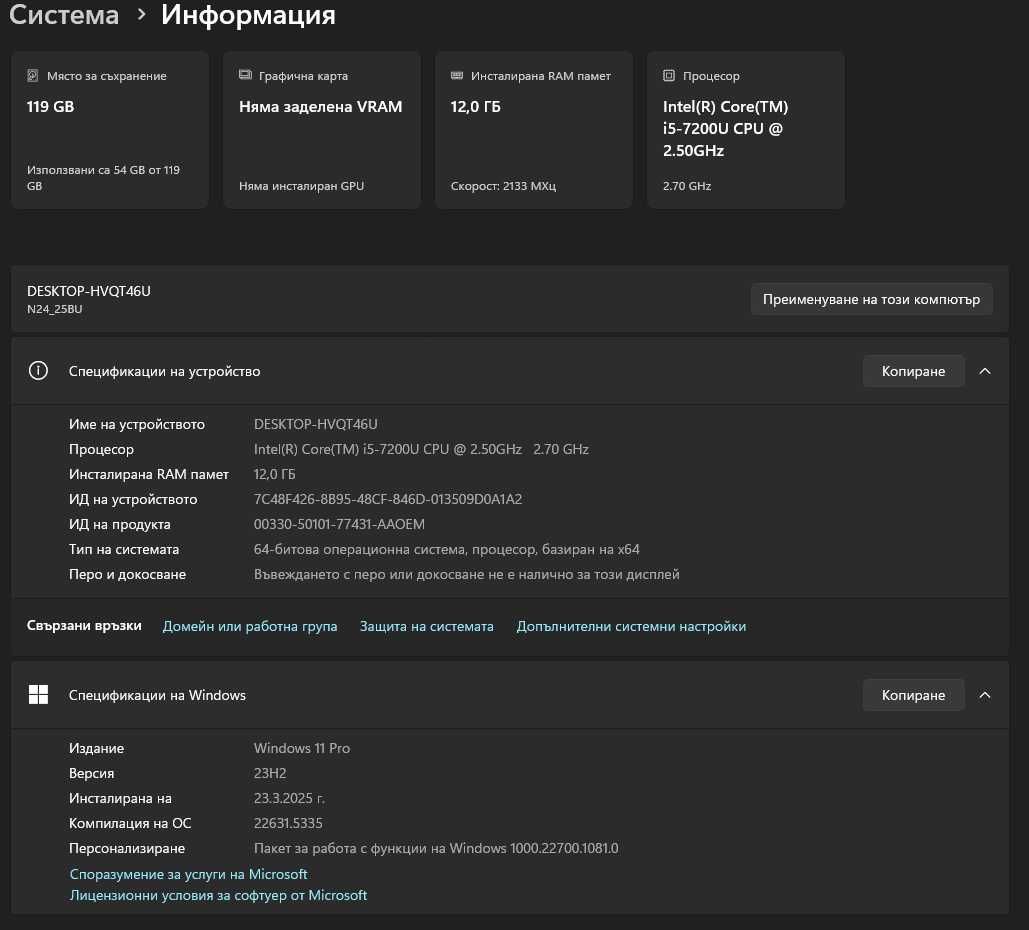Click the 2.70 GHz text in processor card

point(686,186)
